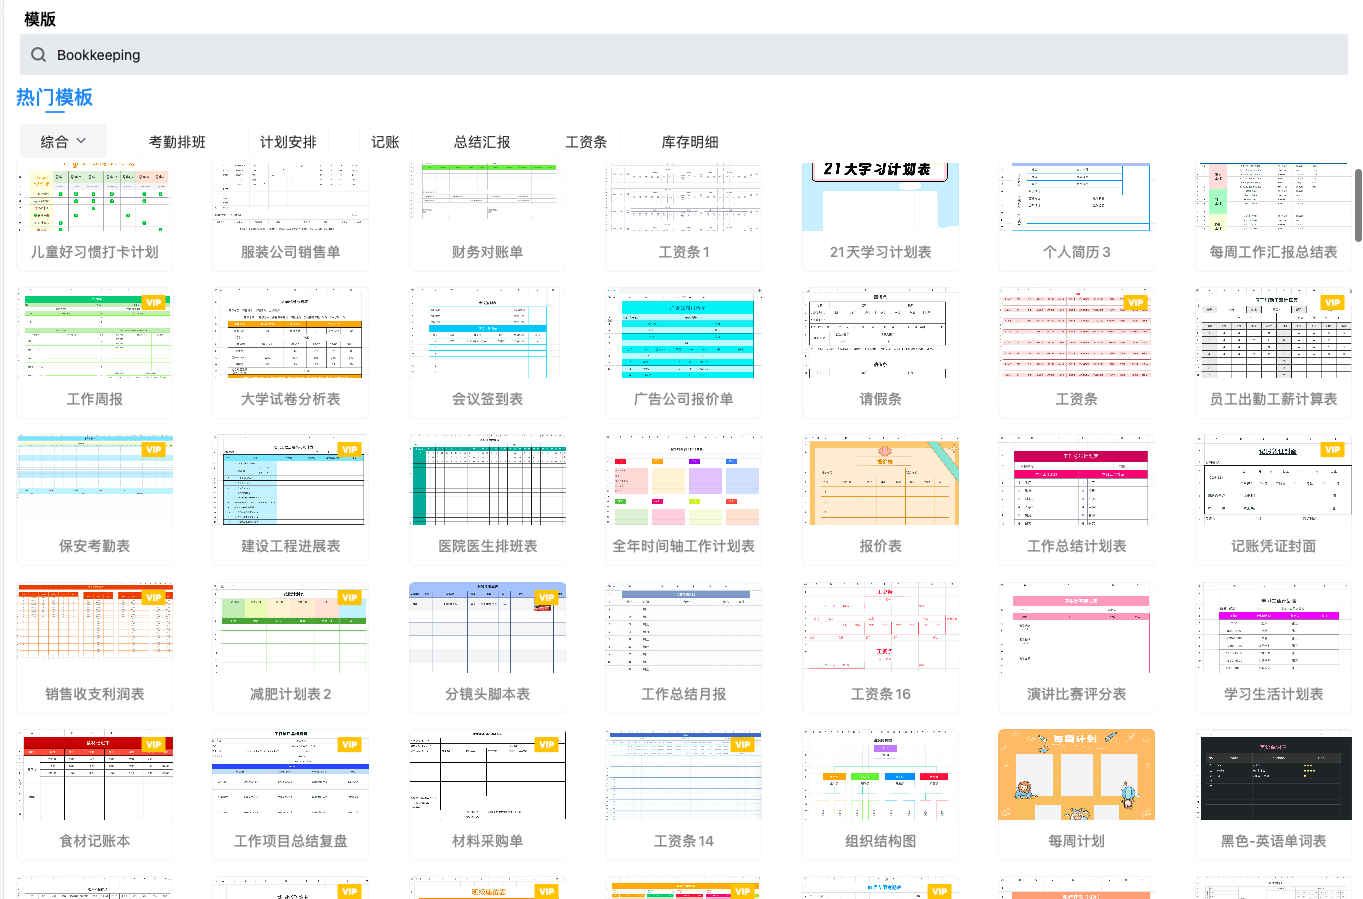Open the 儿童好习惯打卡计划 template

[94, 216]
